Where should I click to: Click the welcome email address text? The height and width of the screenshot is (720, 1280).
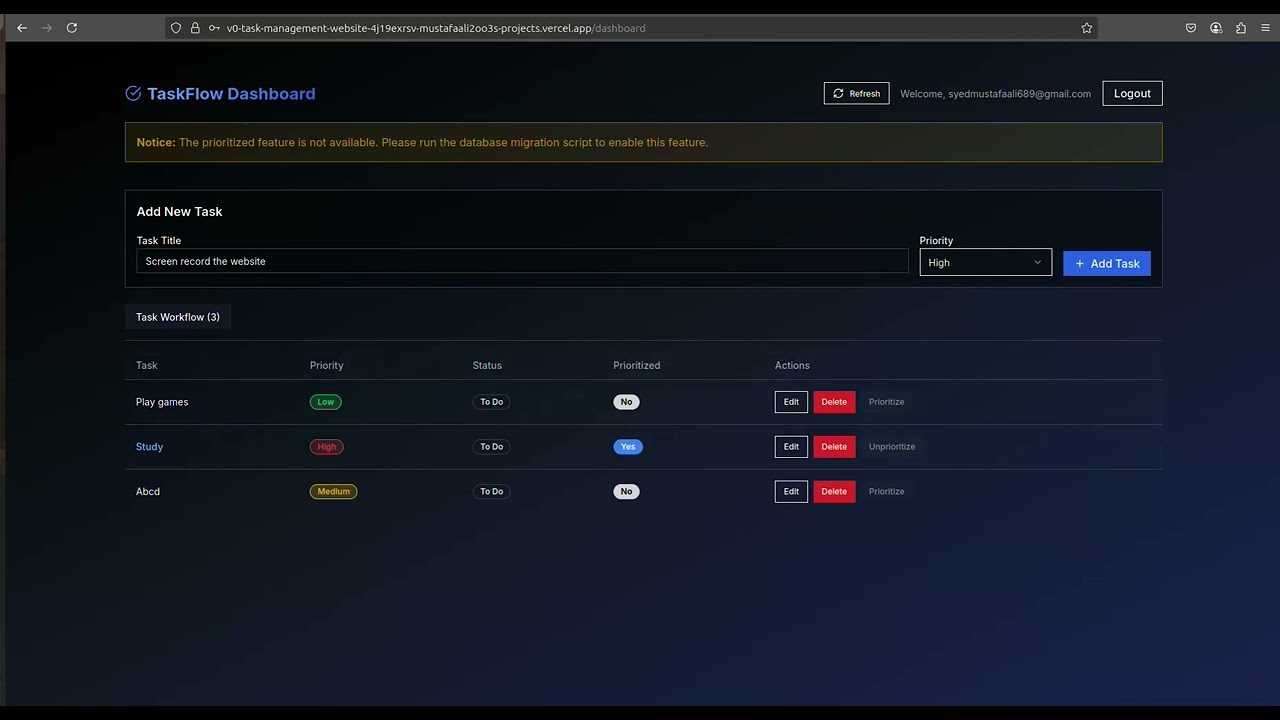[1019, 94]
